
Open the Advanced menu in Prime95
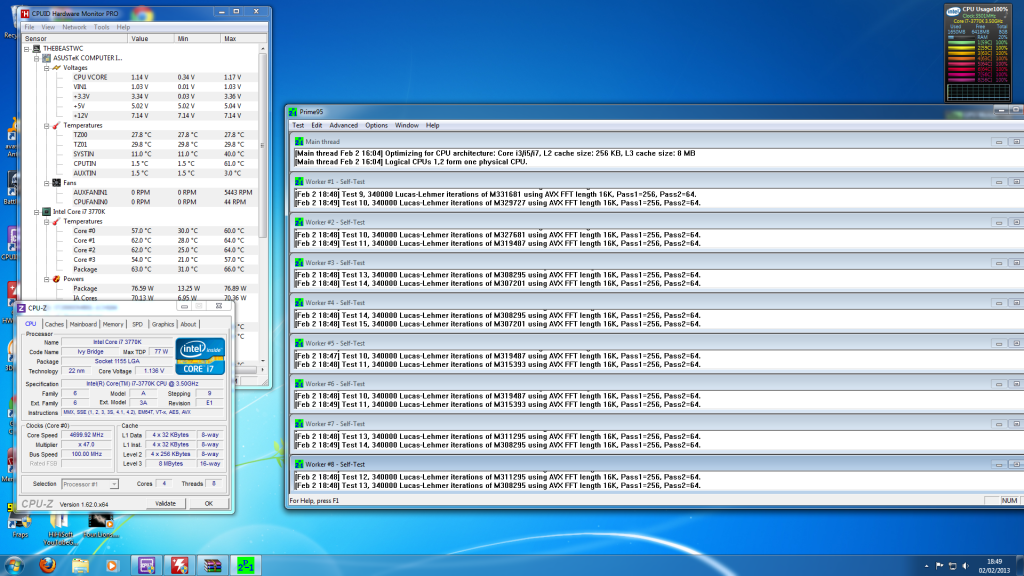(344, 125)
